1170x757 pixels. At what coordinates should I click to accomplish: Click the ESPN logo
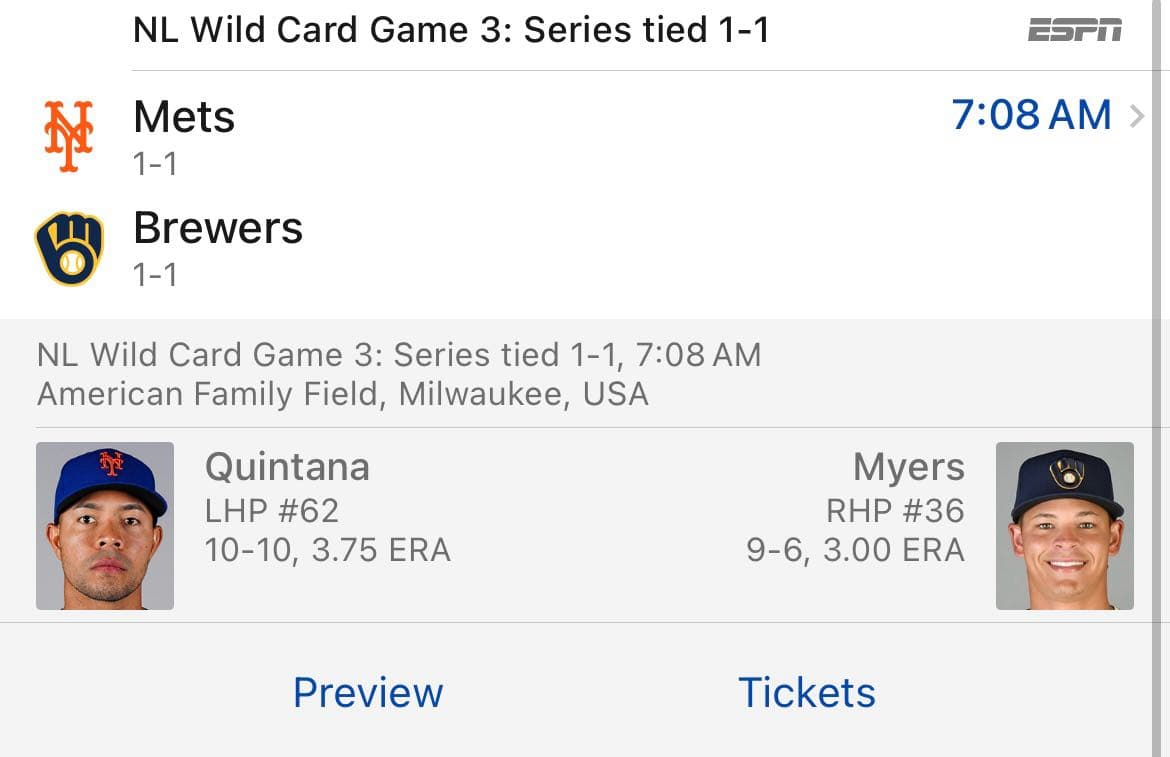[1074, 31]
